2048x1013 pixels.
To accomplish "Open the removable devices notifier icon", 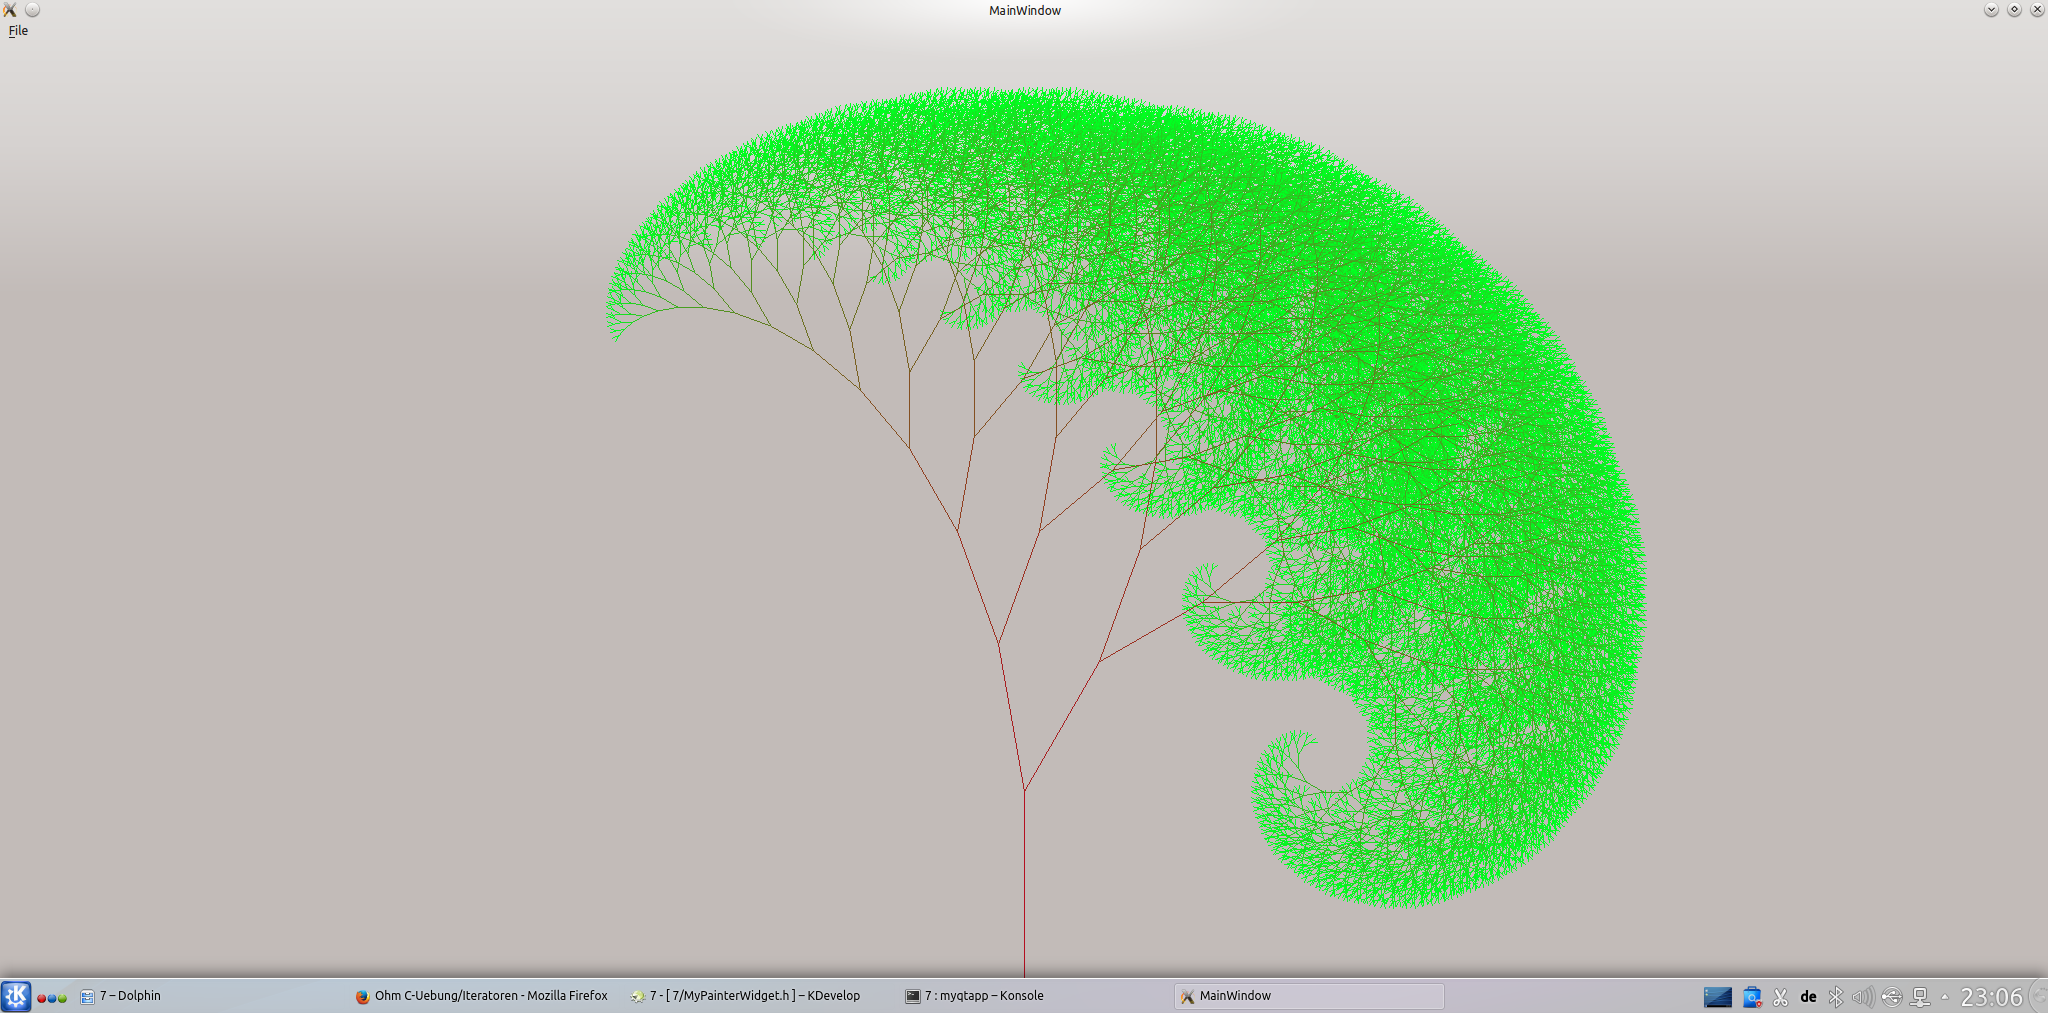I will click(x=1891, y=997).
